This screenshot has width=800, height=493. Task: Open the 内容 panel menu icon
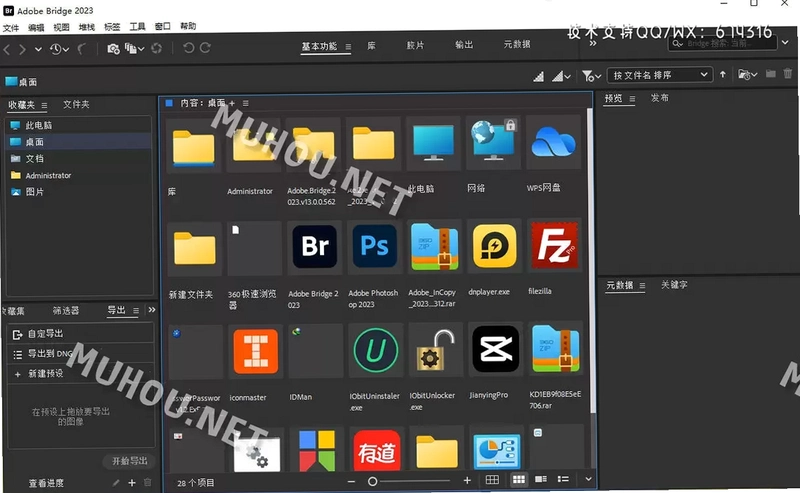[x=245, y=103]
